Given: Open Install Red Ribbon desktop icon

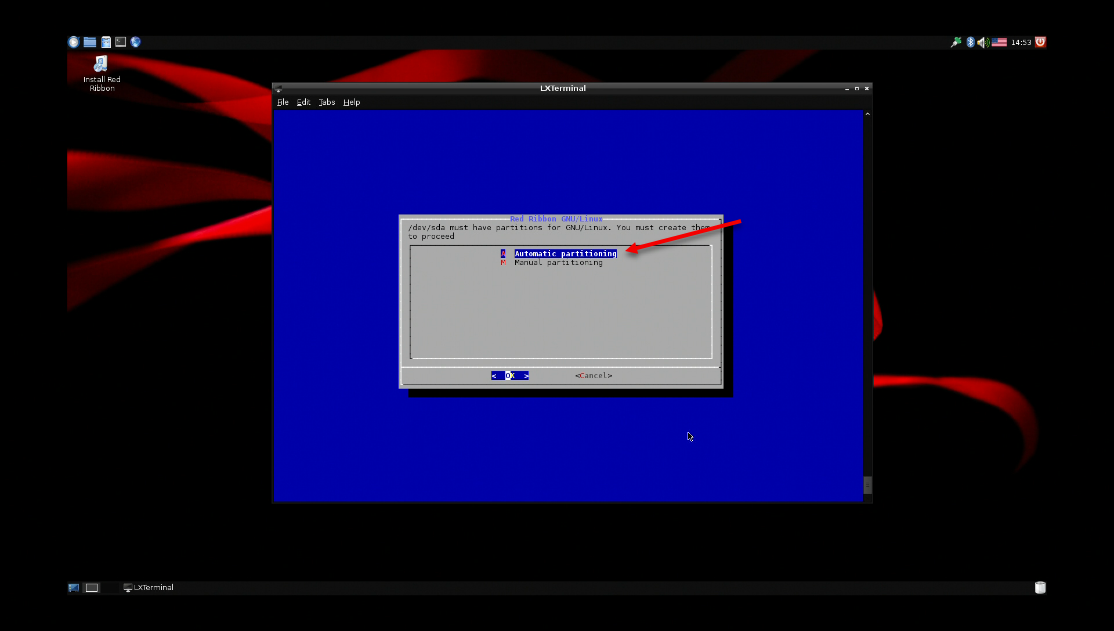Looking at the screenshot, I should pyautogui.click(x=102, y=74).
